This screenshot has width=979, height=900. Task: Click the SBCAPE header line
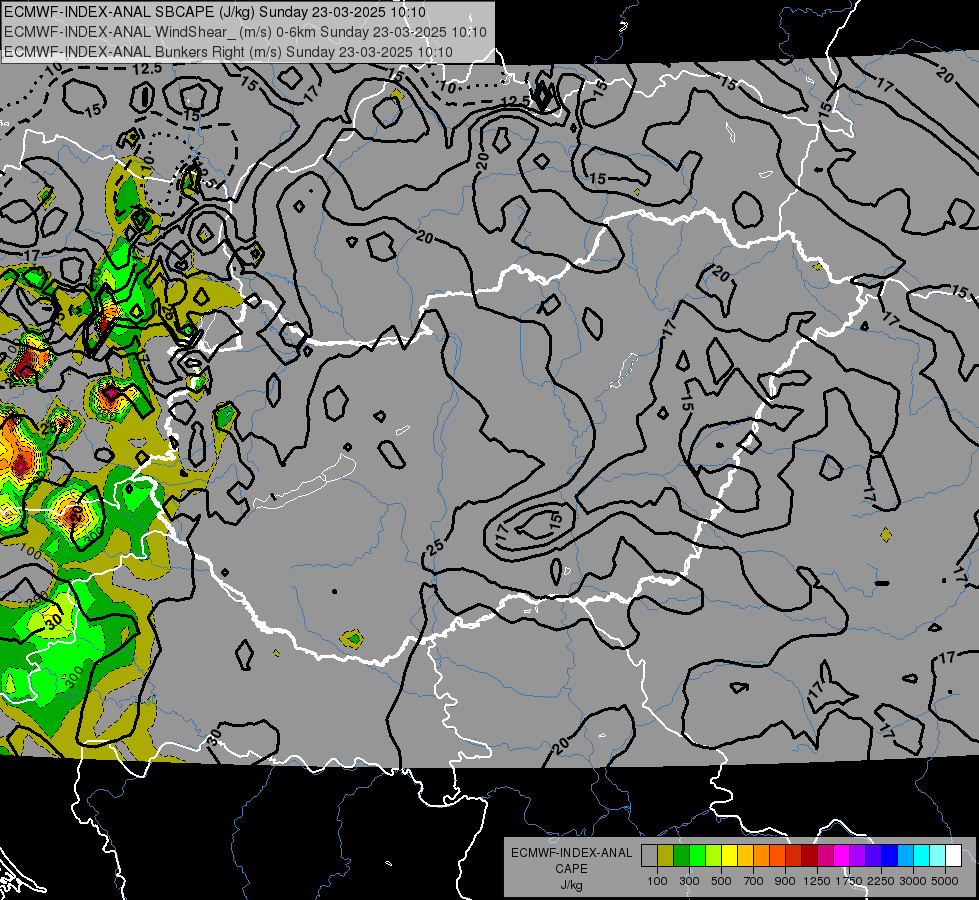215,12
